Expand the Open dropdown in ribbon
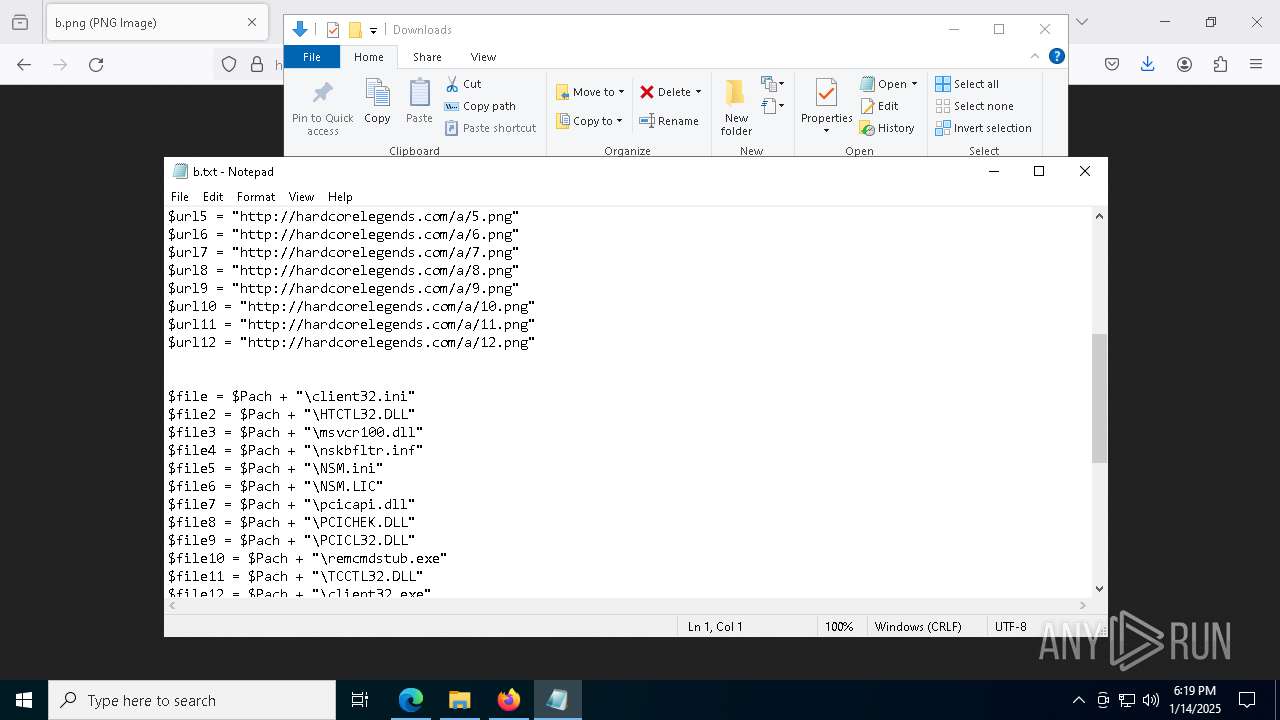This screenshot has height=720, width=1280. click(x=914, y=84)
